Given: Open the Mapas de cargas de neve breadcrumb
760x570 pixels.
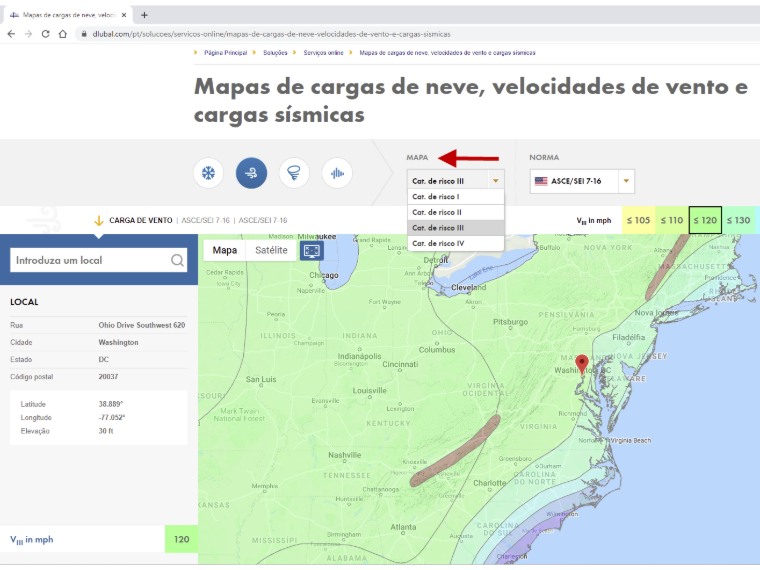Looking at the screenshot, I should pyautogui.click(x=447, y=53).
